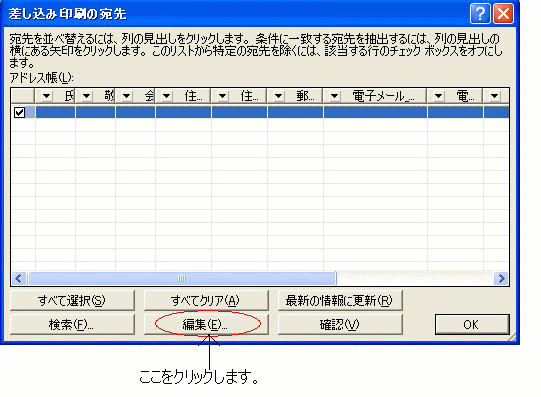This screenshot has width=541, height=397.
Task: Close the 差し込み印刷の宛先 dialog
Action: tap(503, 14)
